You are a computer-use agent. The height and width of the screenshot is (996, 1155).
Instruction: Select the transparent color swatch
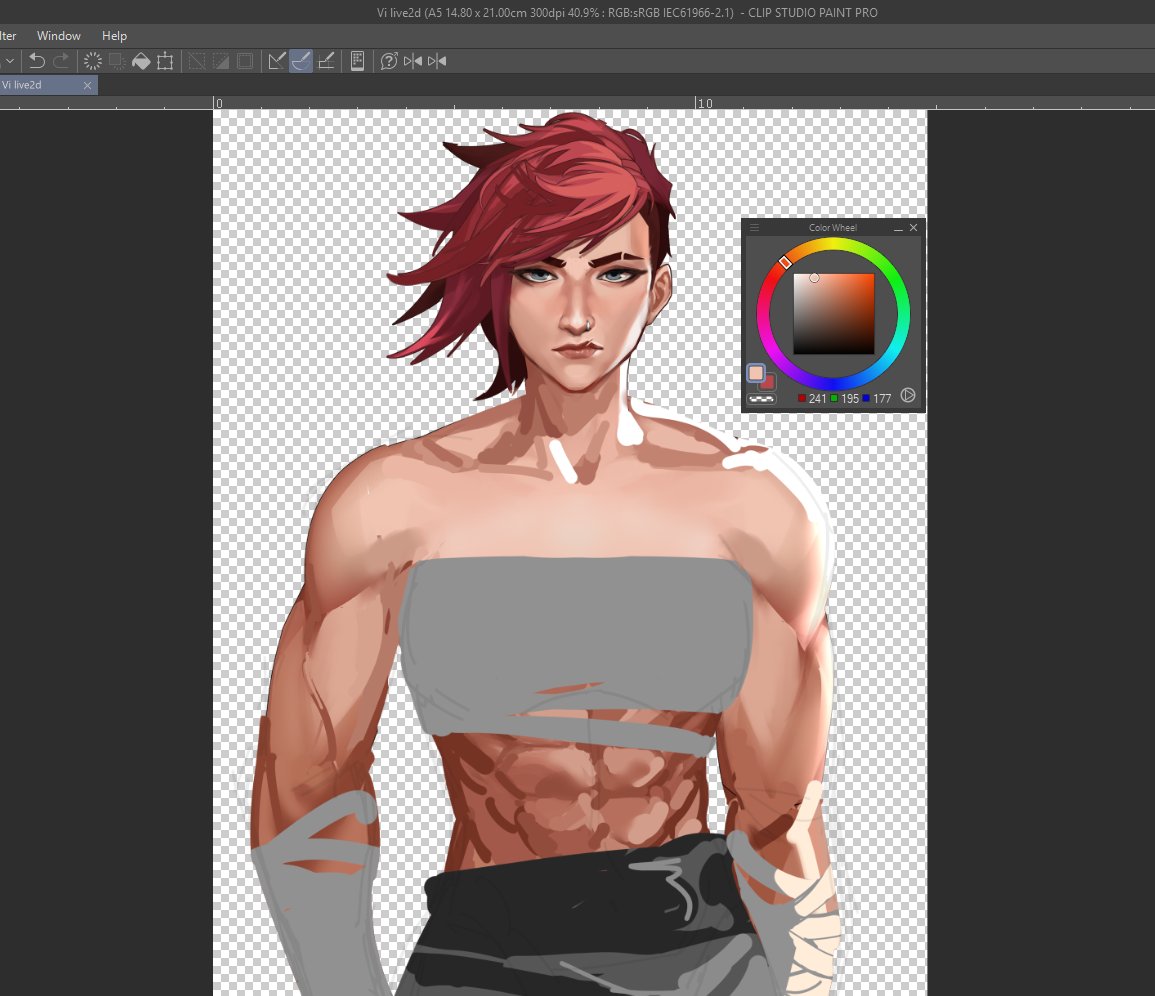point(761,399)
